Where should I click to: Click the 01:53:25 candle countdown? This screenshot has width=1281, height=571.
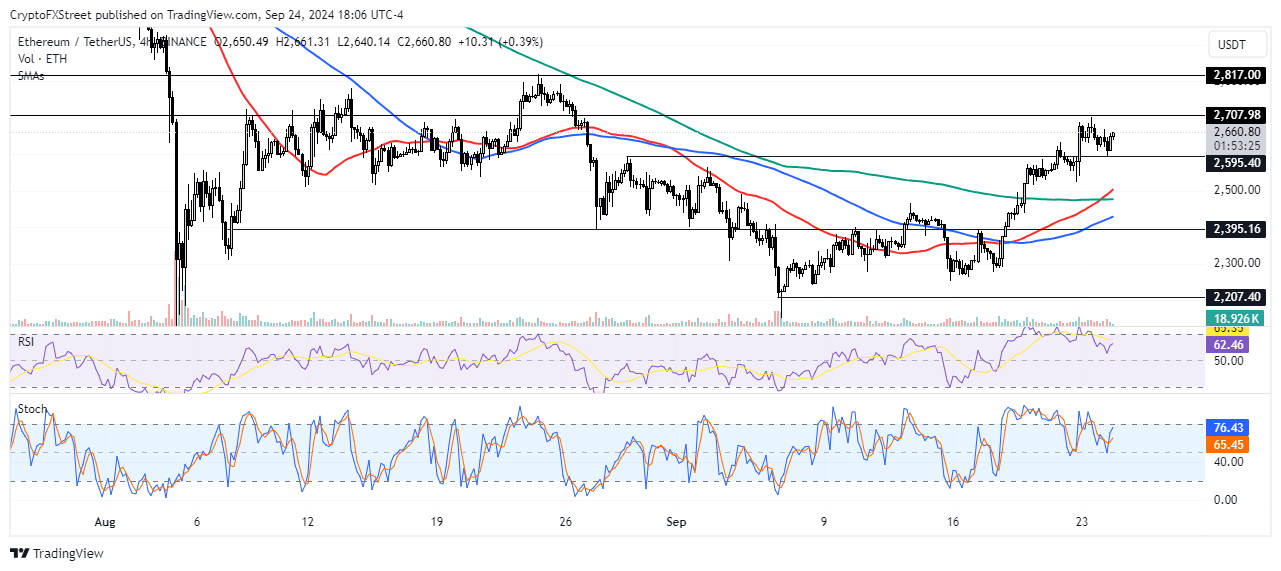(x=1236, y=144)
